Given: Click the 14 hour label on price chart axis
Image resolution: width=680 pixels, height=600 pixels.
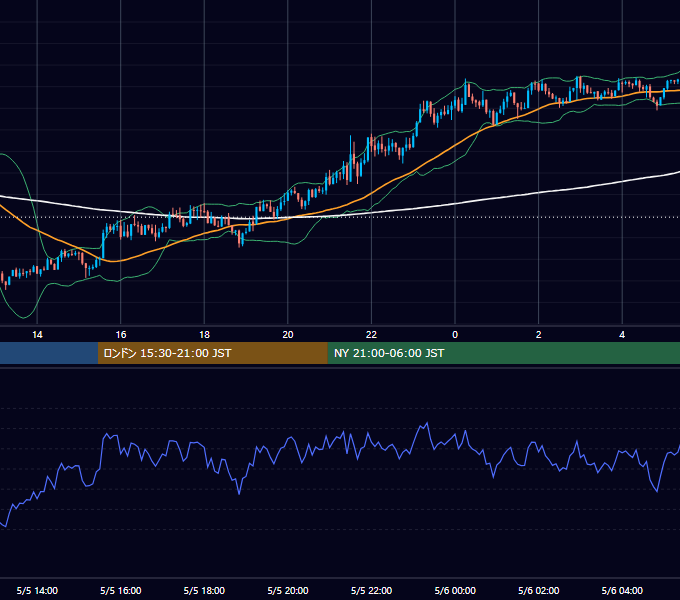Looking at the screenshot, I should point(37,335).
